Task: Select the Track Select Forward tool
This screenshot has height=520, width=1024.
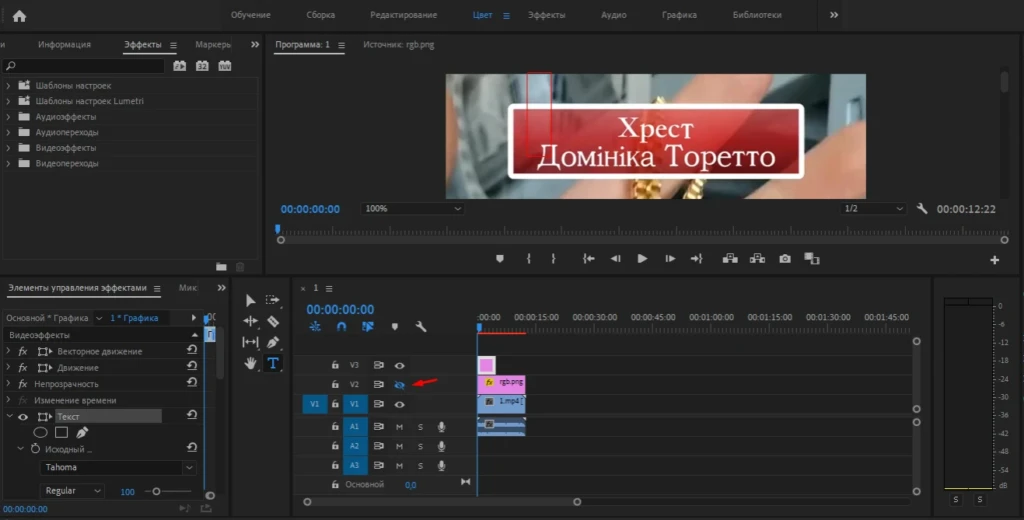Action: (x=272, y=300)
